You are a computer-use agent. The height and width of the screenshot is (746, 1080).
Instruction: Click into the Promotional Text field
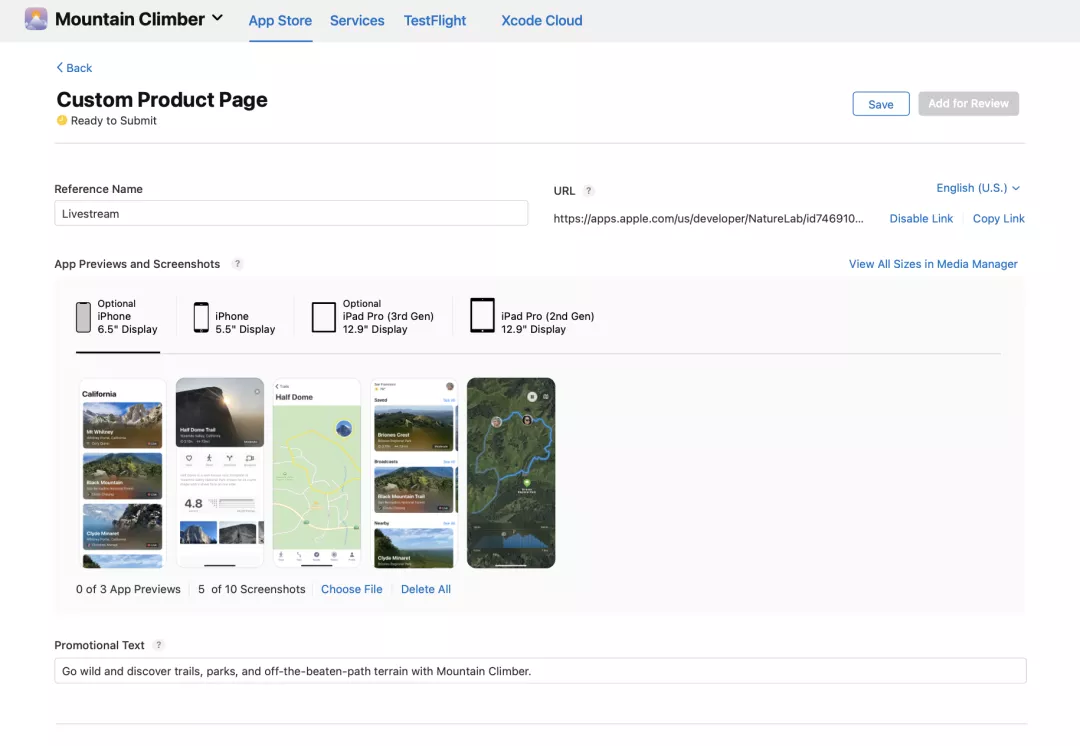540,671
